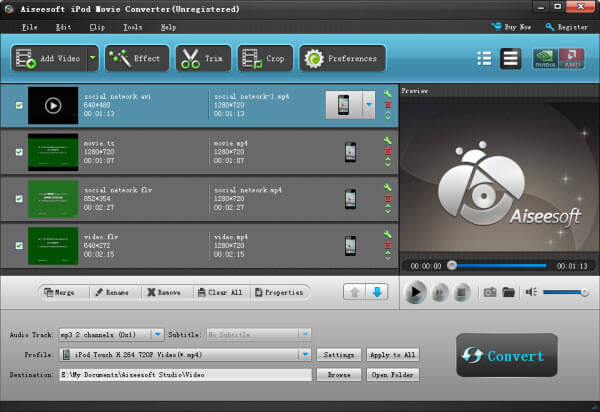Uncheck social network.flv checkbox

(x=19, y=199)
